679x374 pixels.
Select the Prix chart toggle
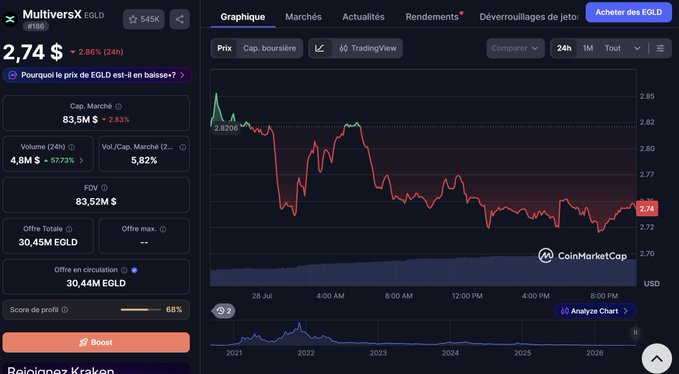(224, 48)
